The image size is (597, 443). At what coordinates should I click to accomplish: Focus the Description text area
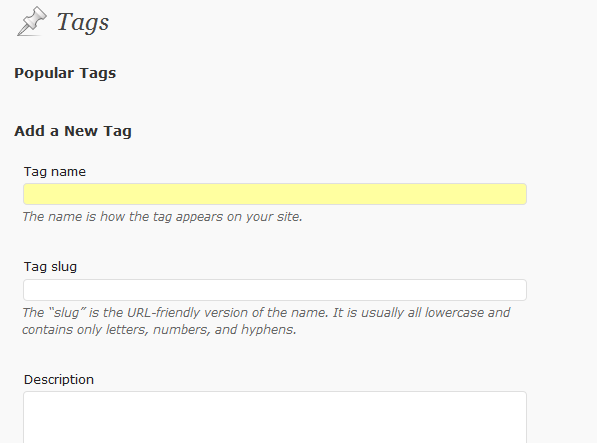tap(275, 417)
